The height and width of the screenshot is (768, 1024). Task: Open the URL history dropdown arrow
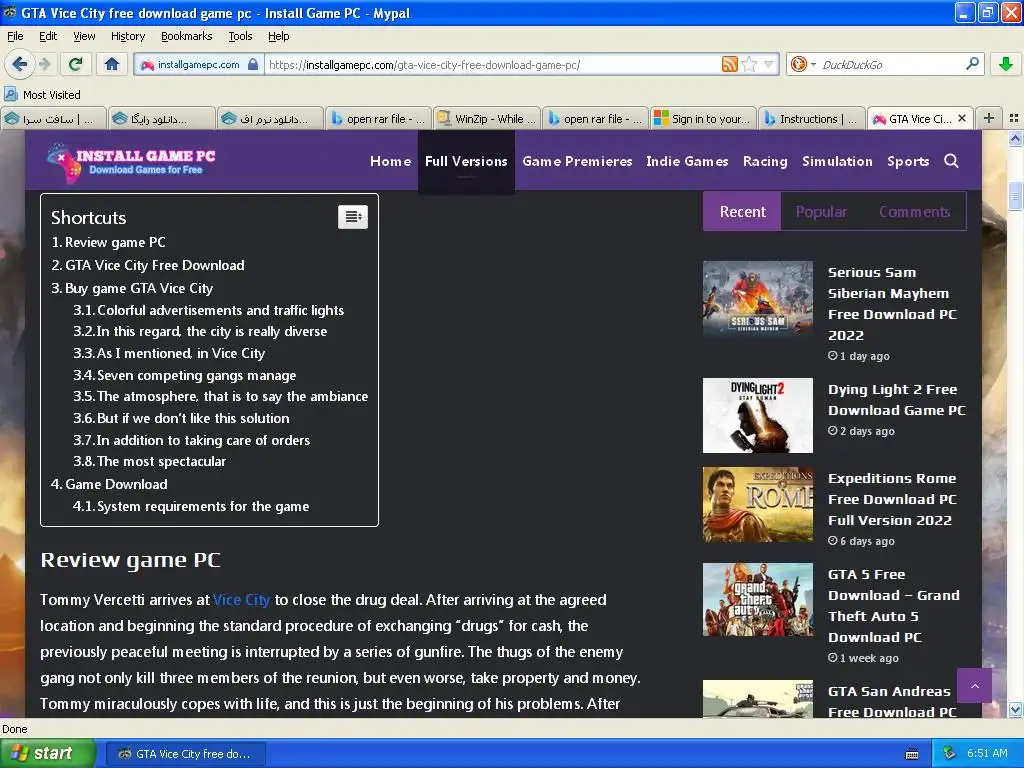pyautogui.click(x=768, y=65)
